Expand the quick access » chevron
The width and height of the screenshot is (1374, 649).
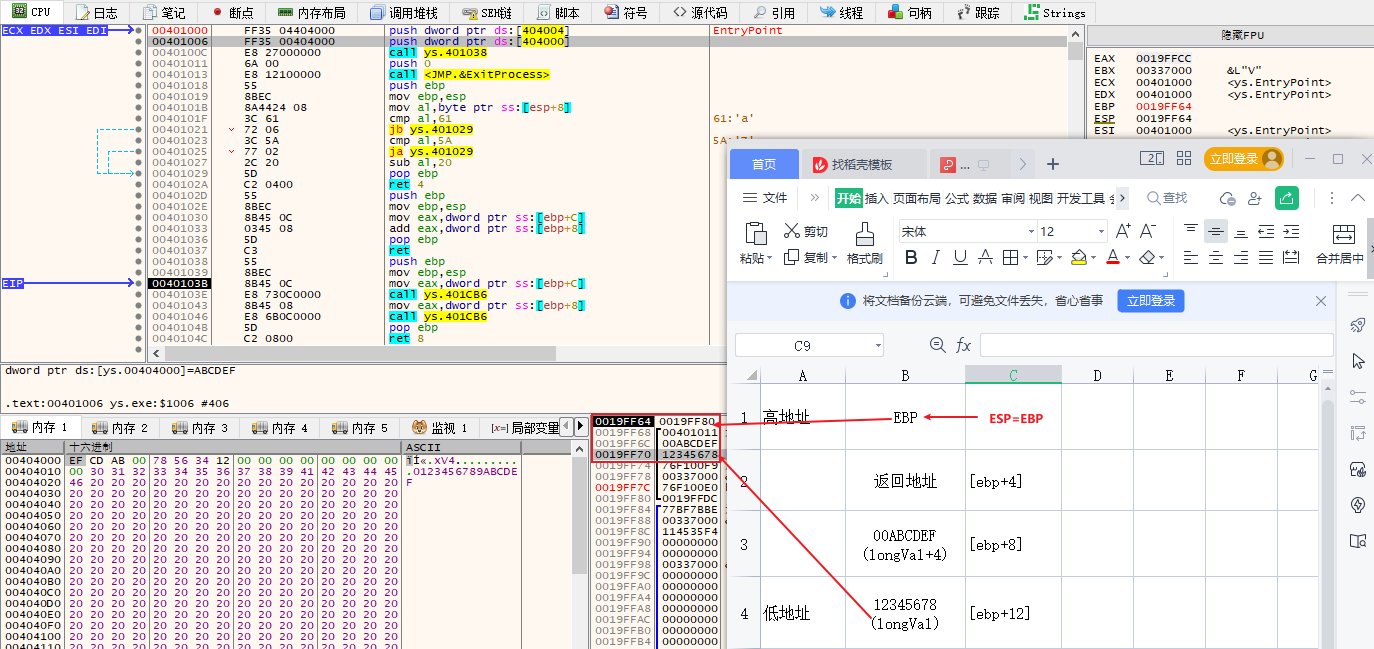tap(815, 198)
